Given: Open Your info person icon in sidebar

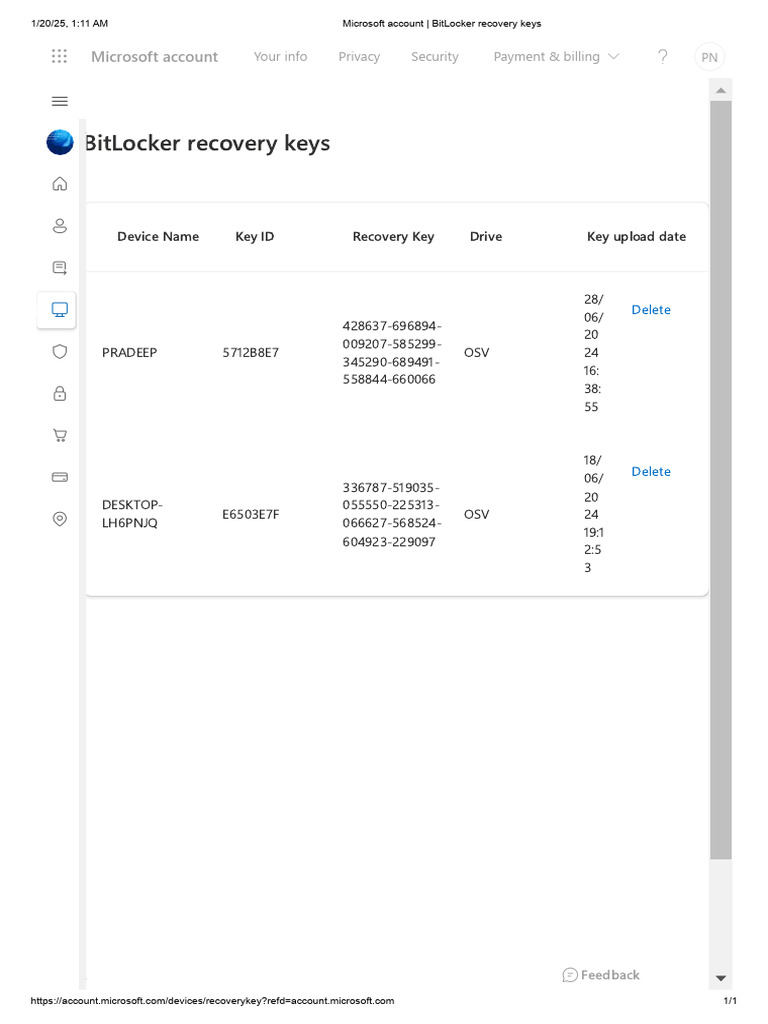Looking at the screenshot, I should pyautogui.click(x=59, y=226).
